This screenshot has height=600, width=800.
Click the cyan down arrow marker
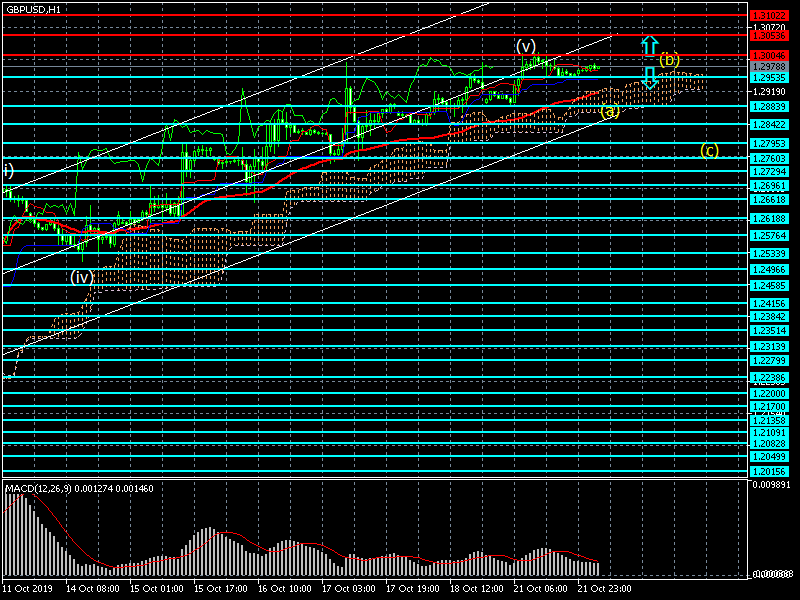pos(649,78)
